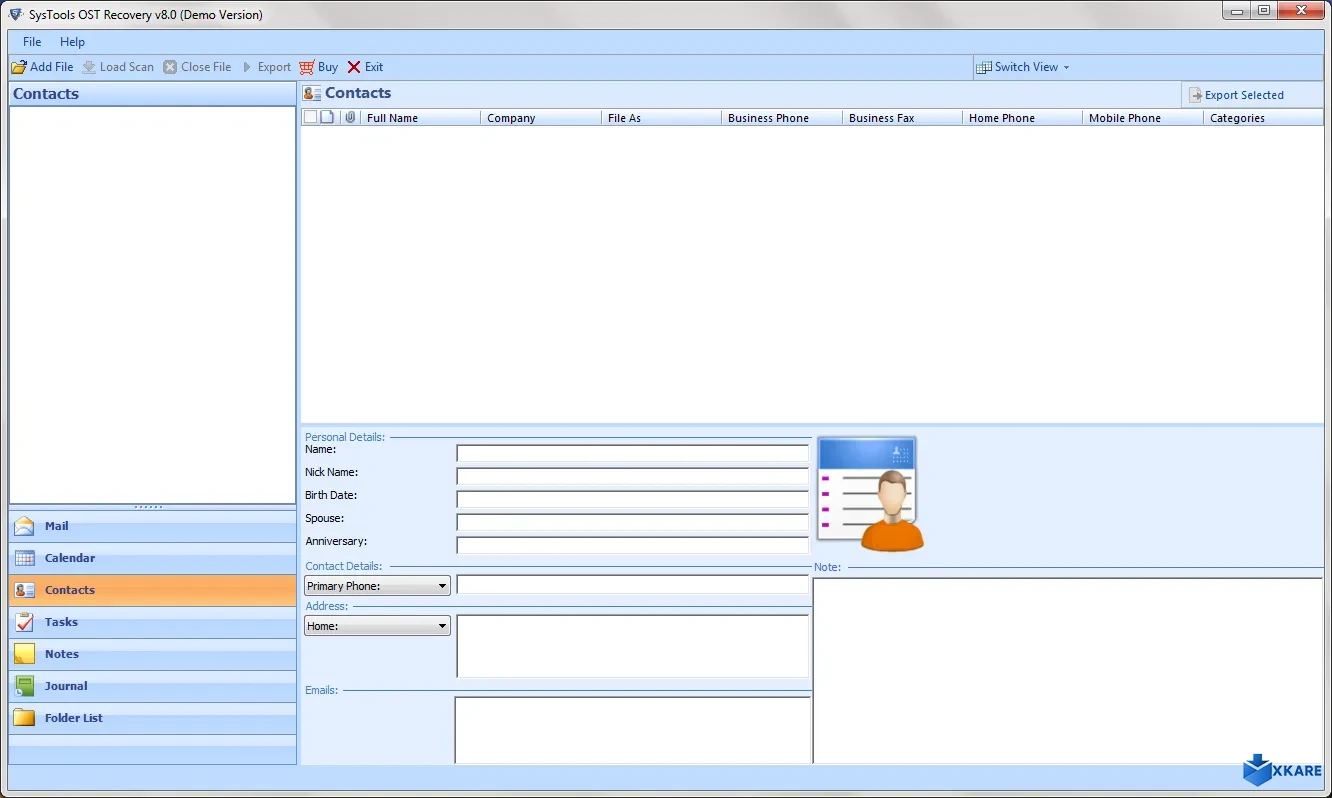Expand the Primary Phone dropdown

[377, 586]
